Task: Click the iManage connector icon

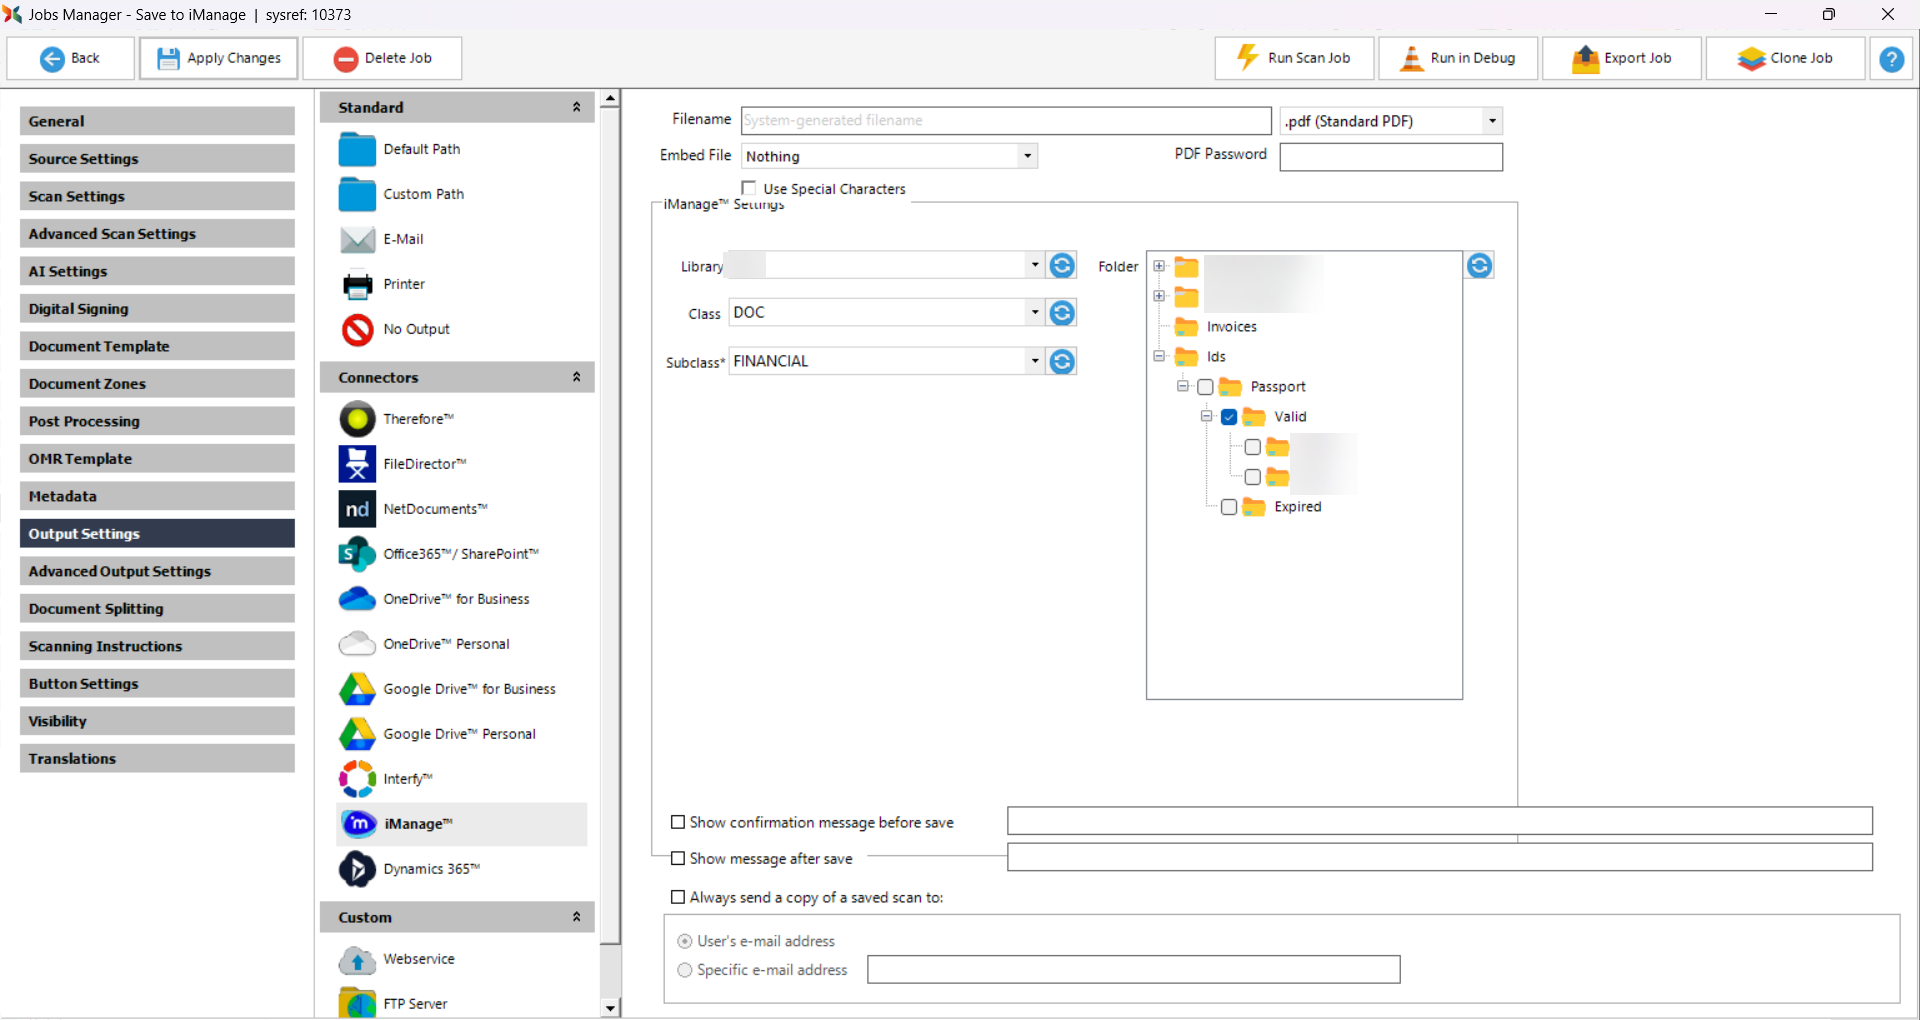Action: (358, 824)
